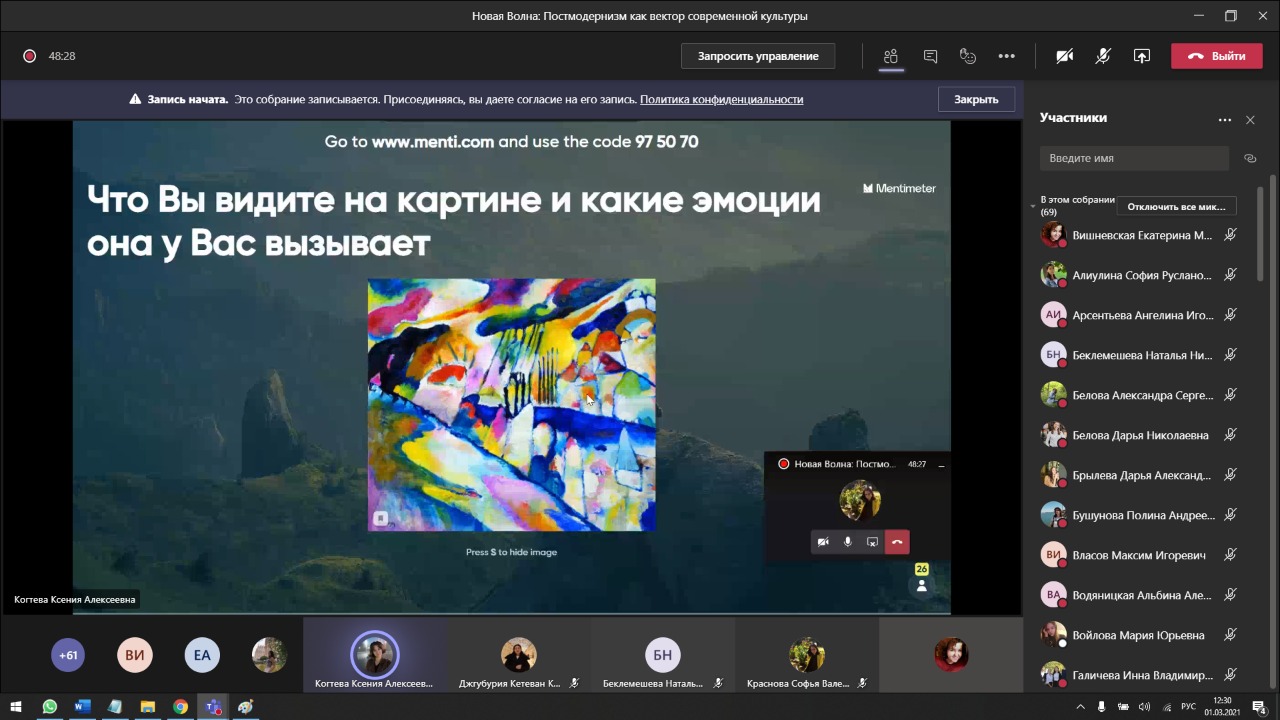1280x720 pixels.
Task: Hang up from the mini call window
Action: (x=897, y=542)
